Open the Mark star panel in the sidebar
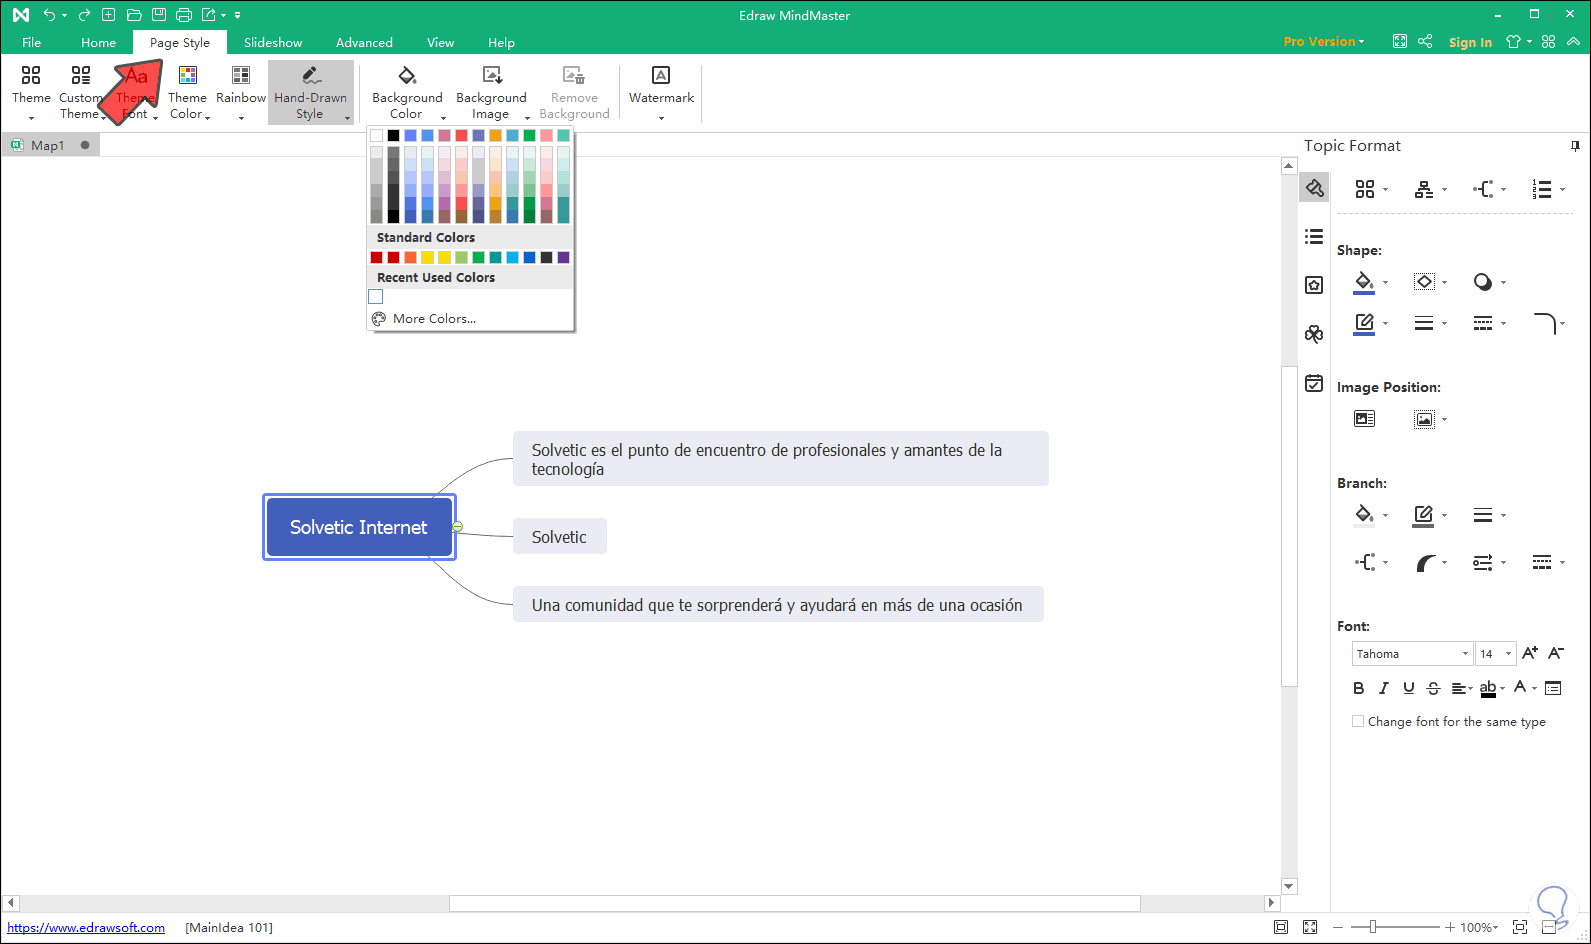 (x=1314, y=285)
